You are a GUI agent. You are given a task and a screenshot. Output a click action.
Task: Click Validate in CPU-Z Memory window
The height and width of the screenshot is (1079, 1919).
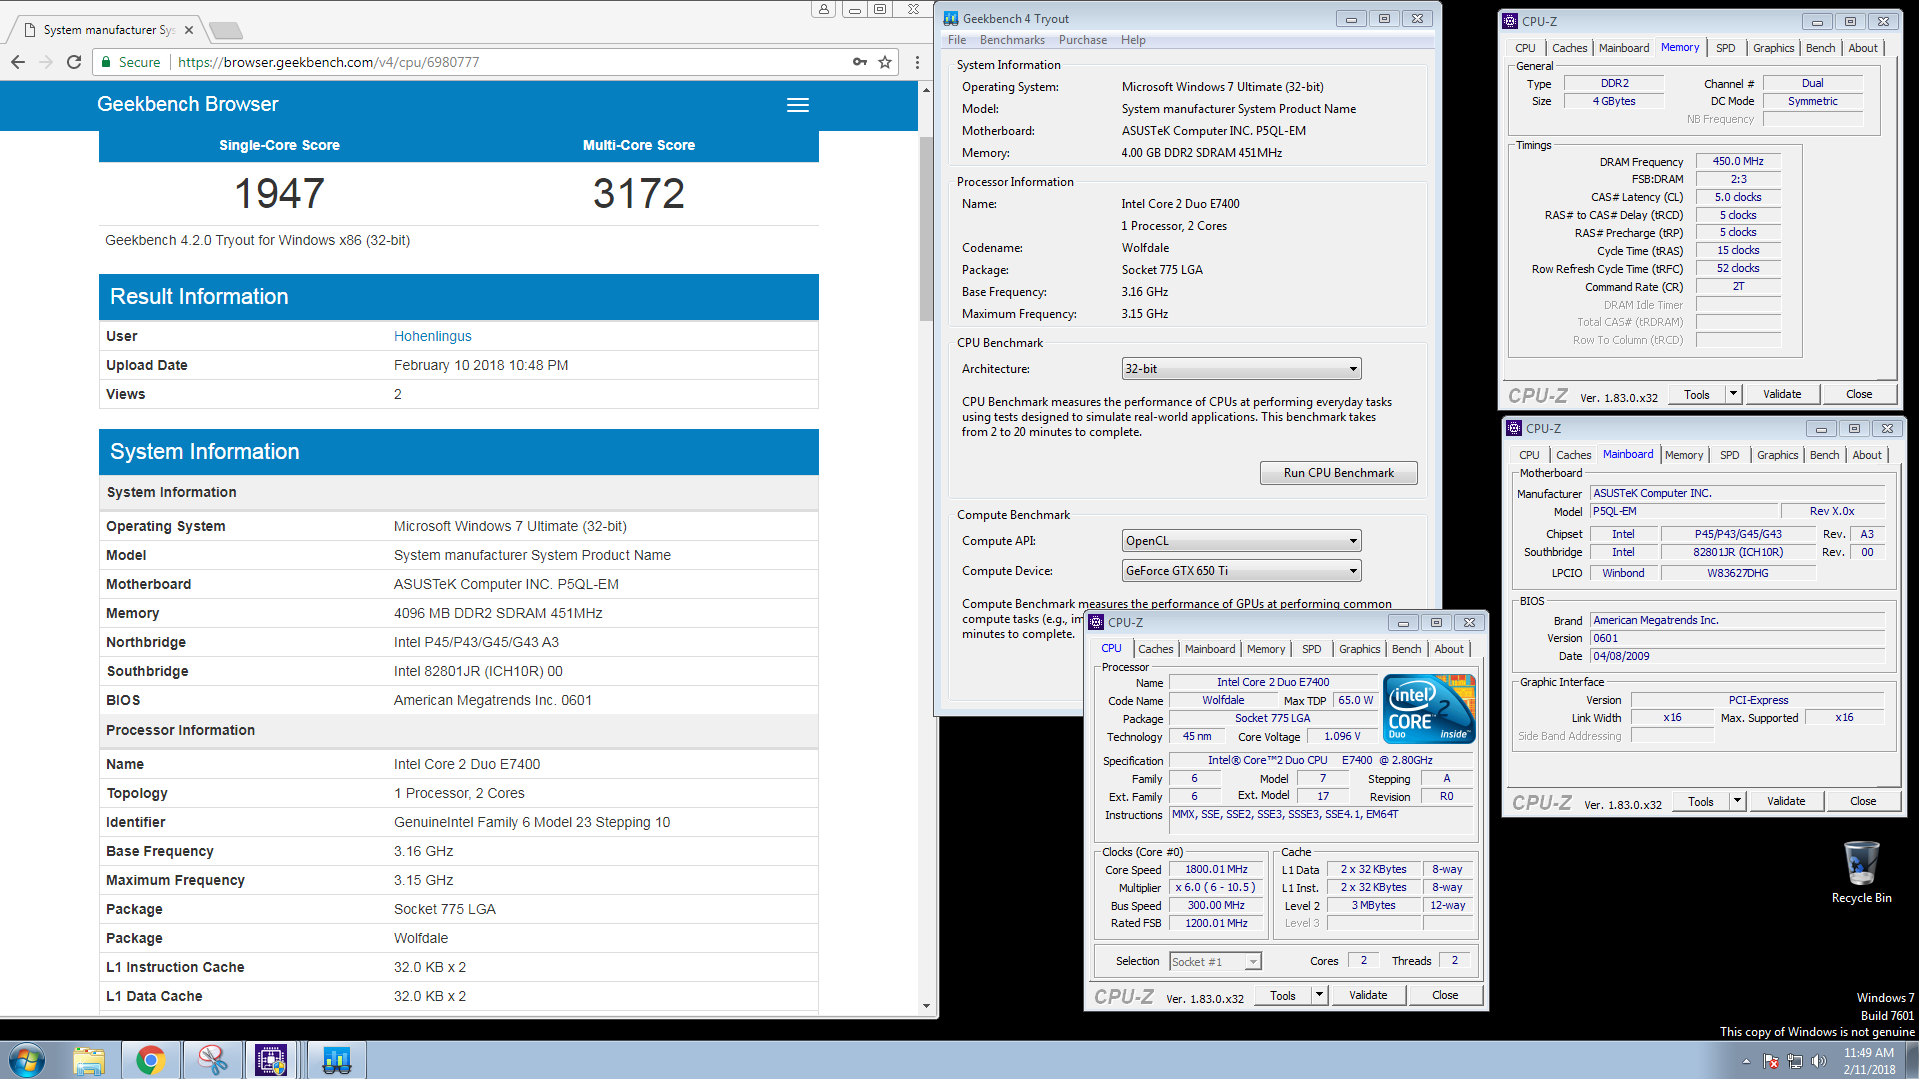(1781, 394)
